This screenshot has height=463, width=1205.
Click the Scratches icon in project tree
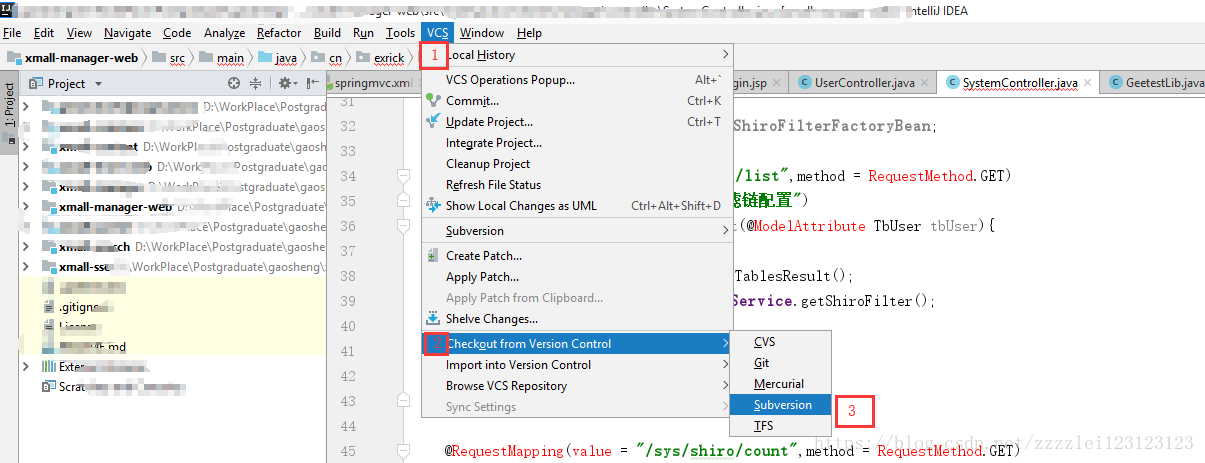pos(48,387)
